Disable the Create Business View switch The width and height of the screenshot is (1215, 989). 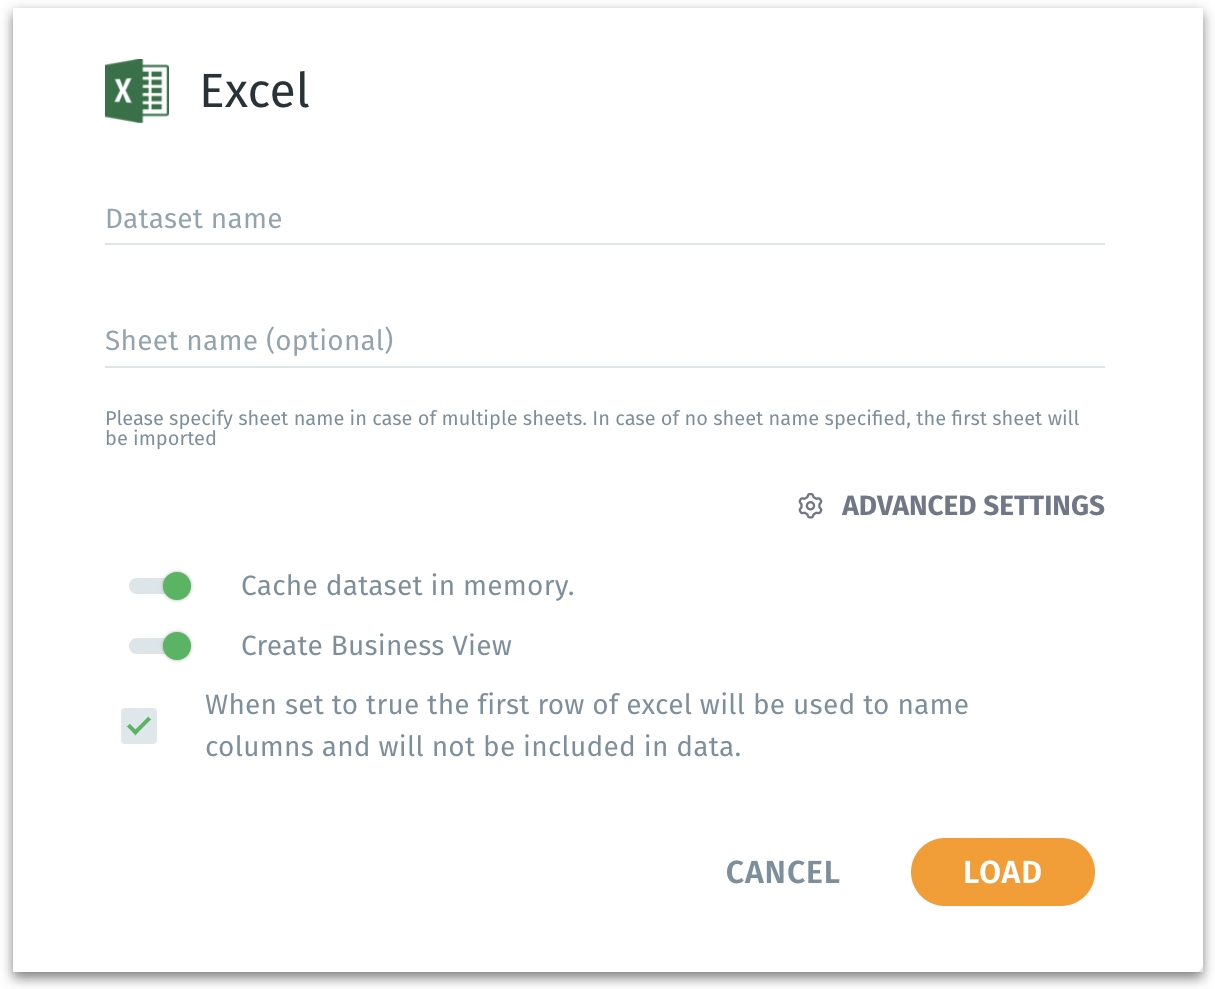pos(160,646)
